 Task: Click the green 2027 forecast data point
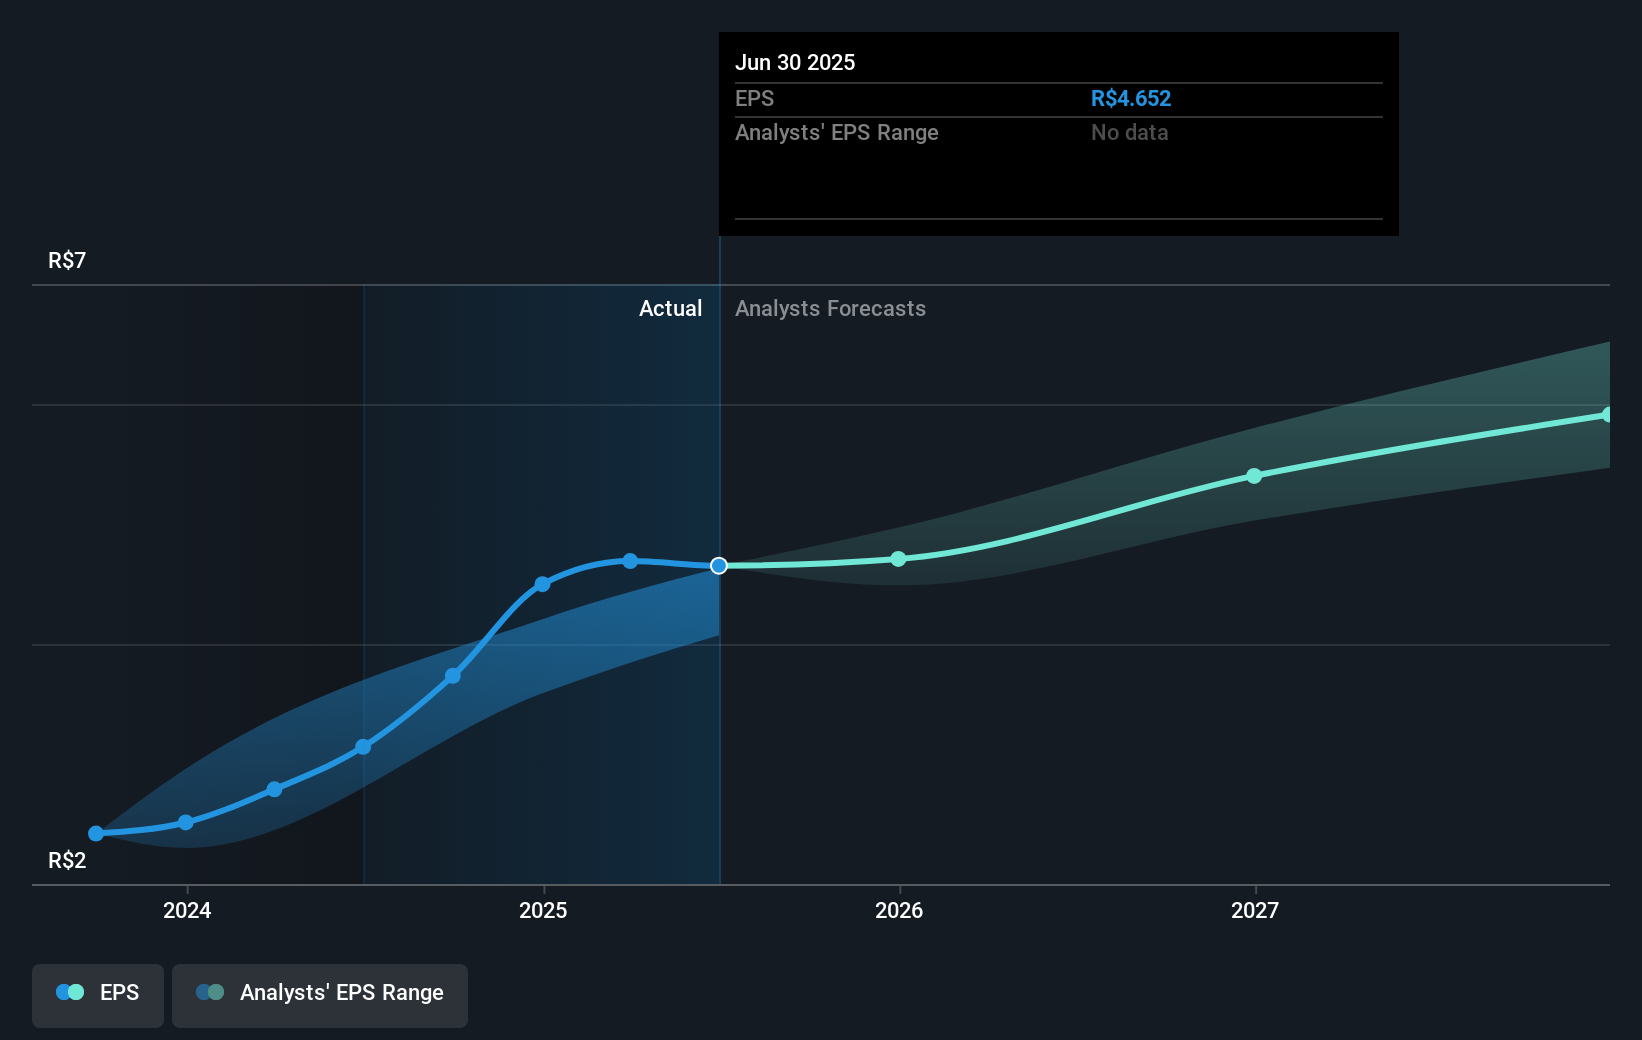(x=1254, y=476)
